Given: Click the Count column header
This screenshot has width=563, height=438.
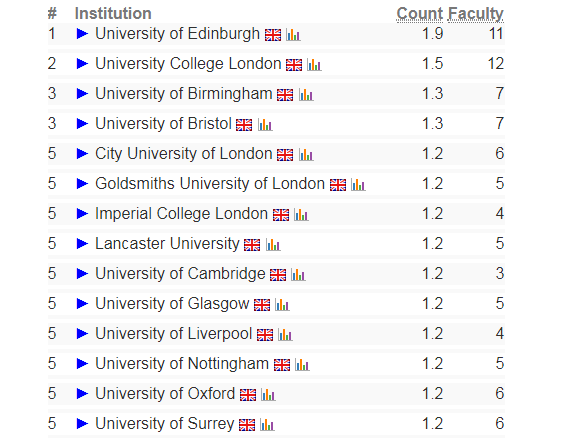Looking at the screenshot, I should (420, 14).
